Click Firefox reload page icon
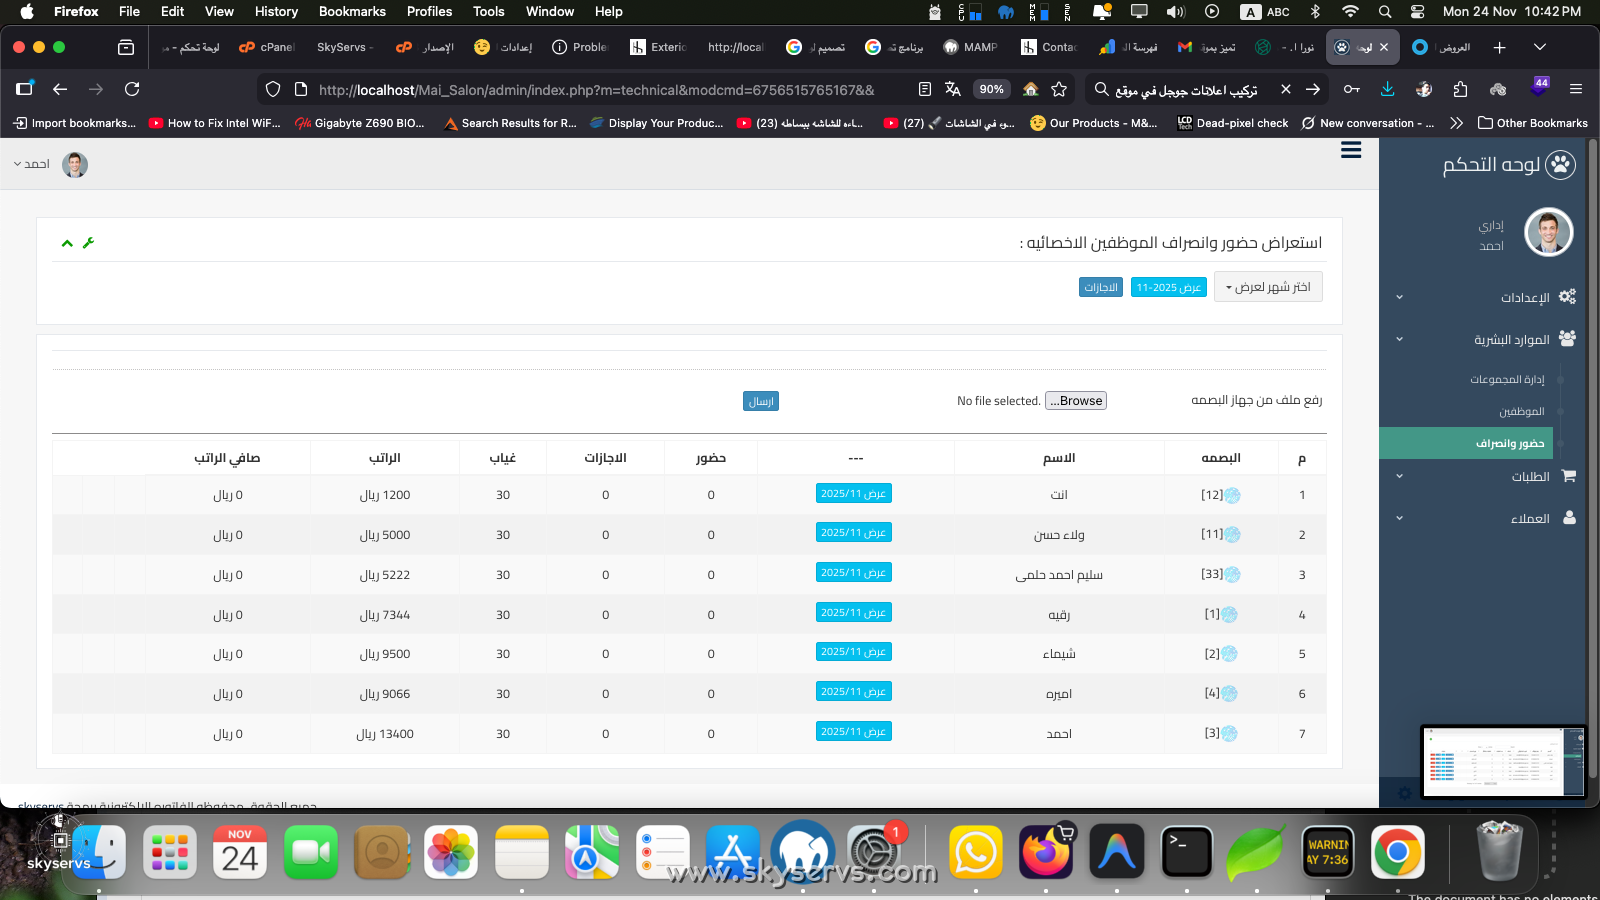 click(132, 89)
